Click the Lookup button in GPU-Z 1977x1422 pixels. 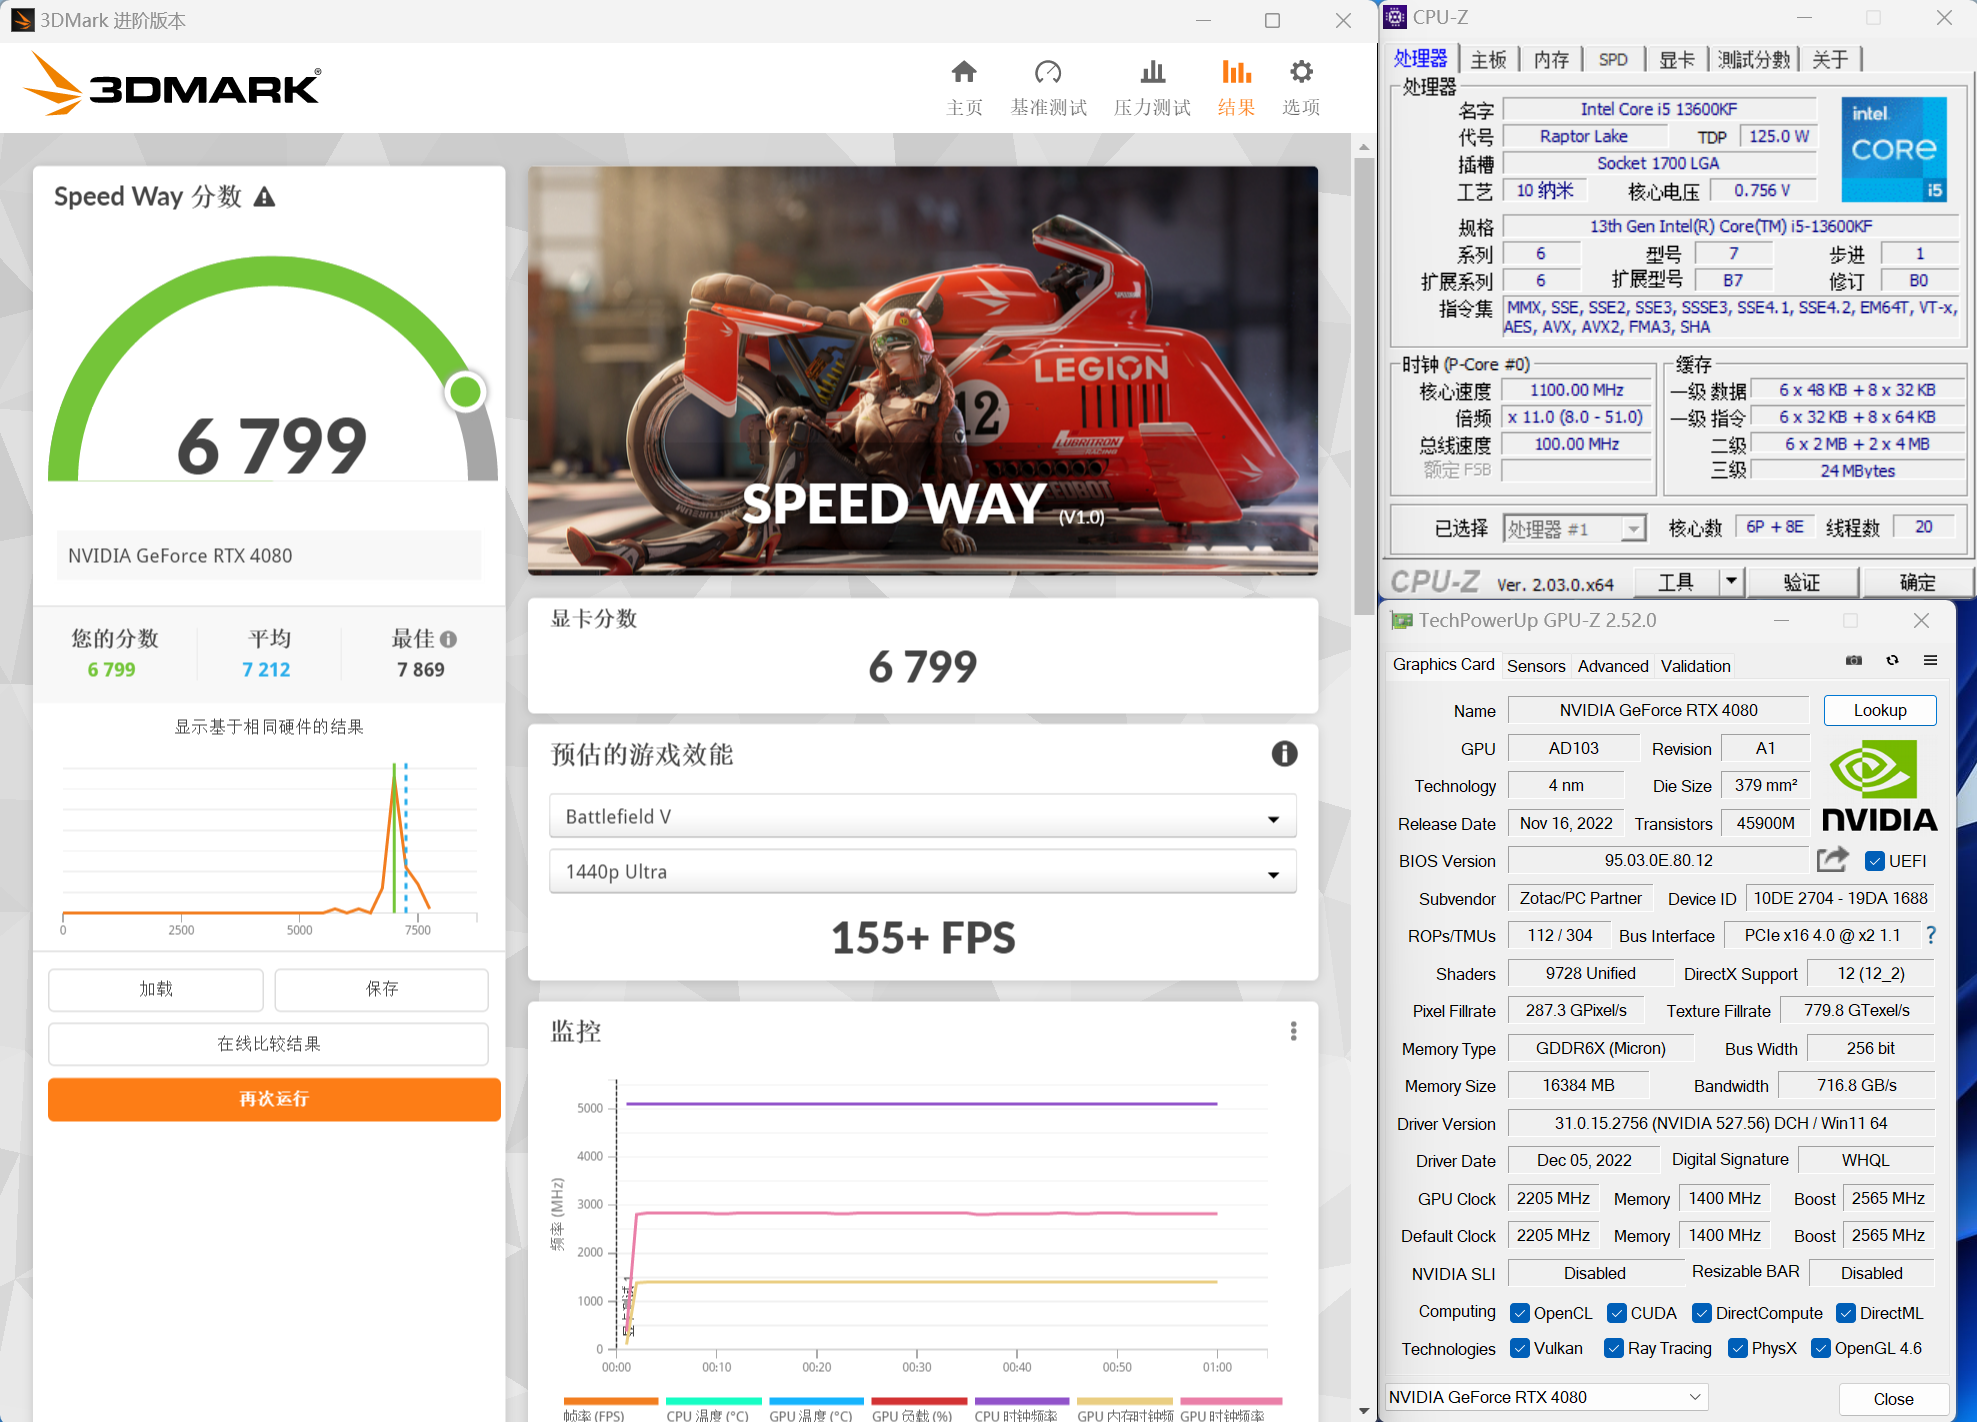coord(1879,710)
